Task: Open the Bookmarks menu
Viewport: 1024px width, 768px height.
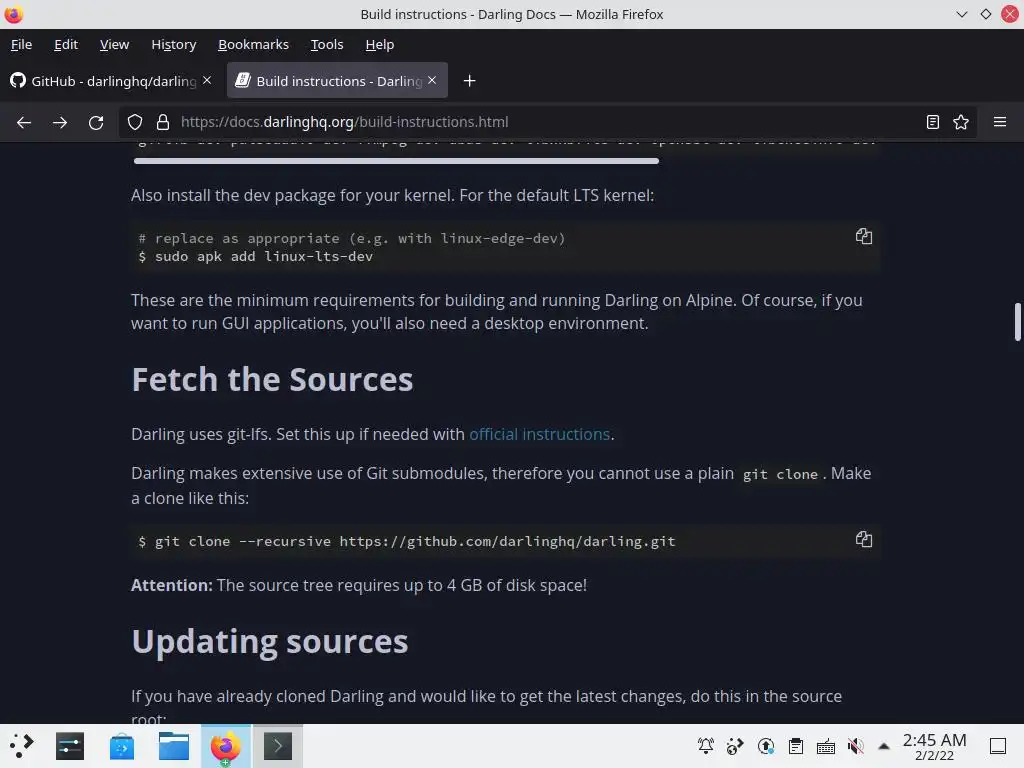Action: pyautogui.click(x=253, y=44)
